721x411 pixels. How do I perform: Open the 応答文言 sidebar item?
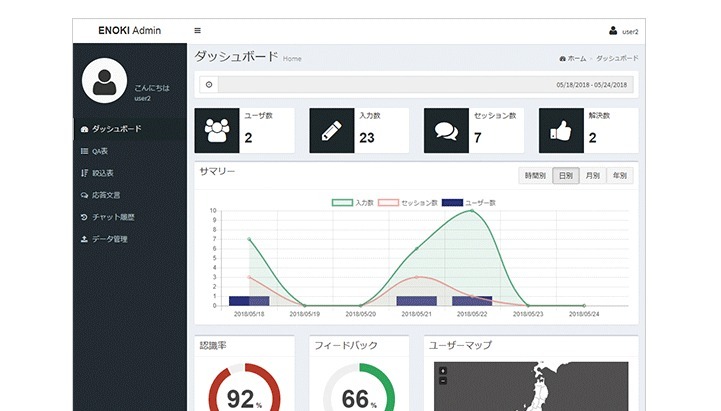point(130,195)
